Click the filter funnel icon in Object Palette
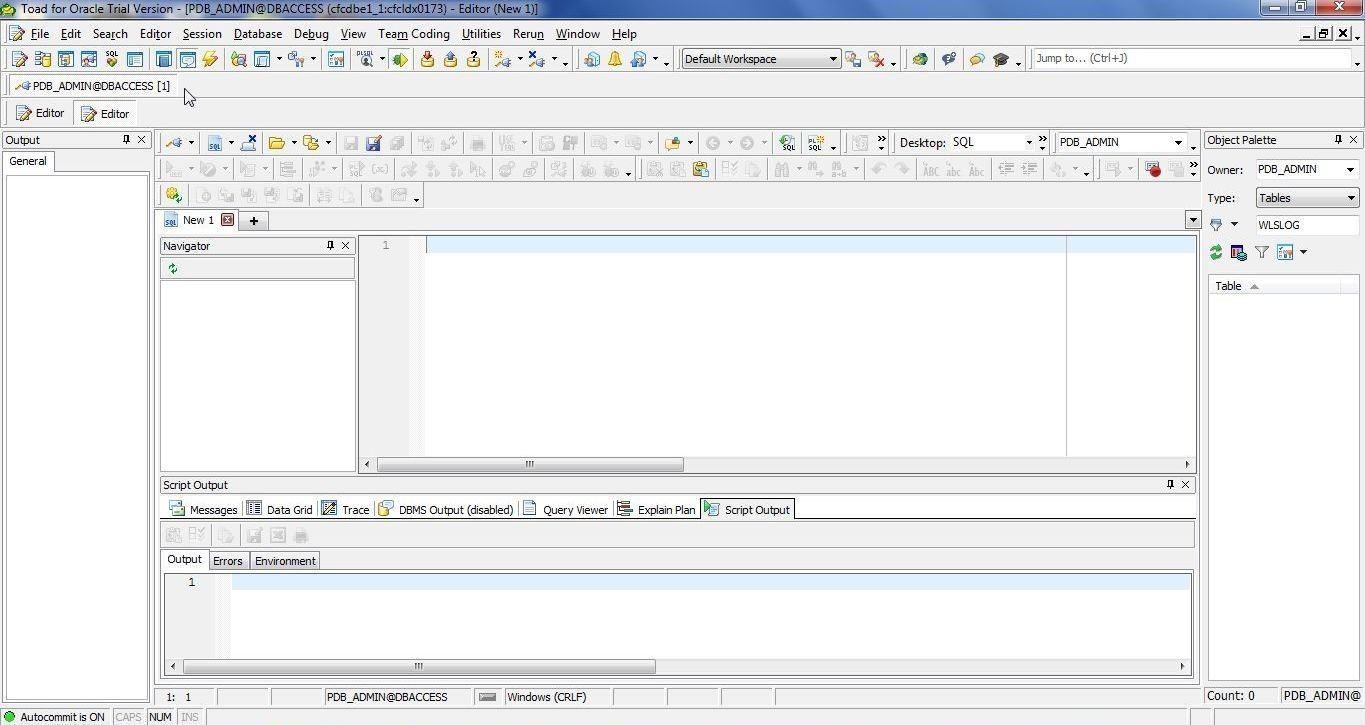The height and width of the screenshot is (725, 1365). [x=1262, y=252]
